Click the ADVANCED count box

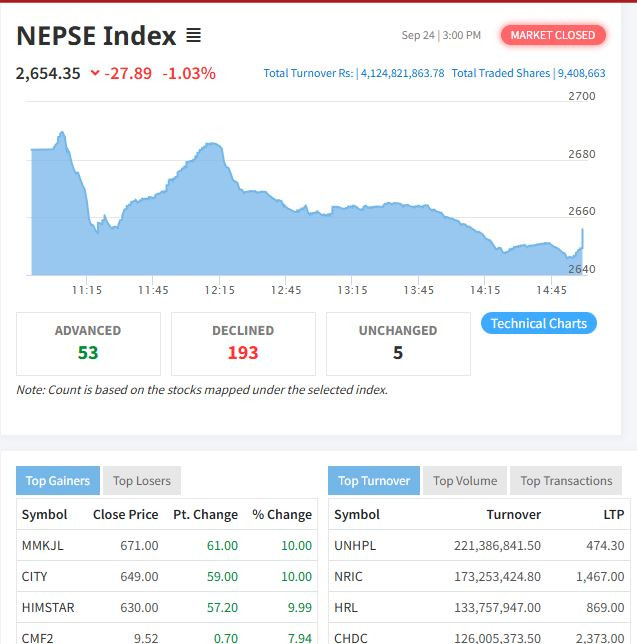(88, 343)
